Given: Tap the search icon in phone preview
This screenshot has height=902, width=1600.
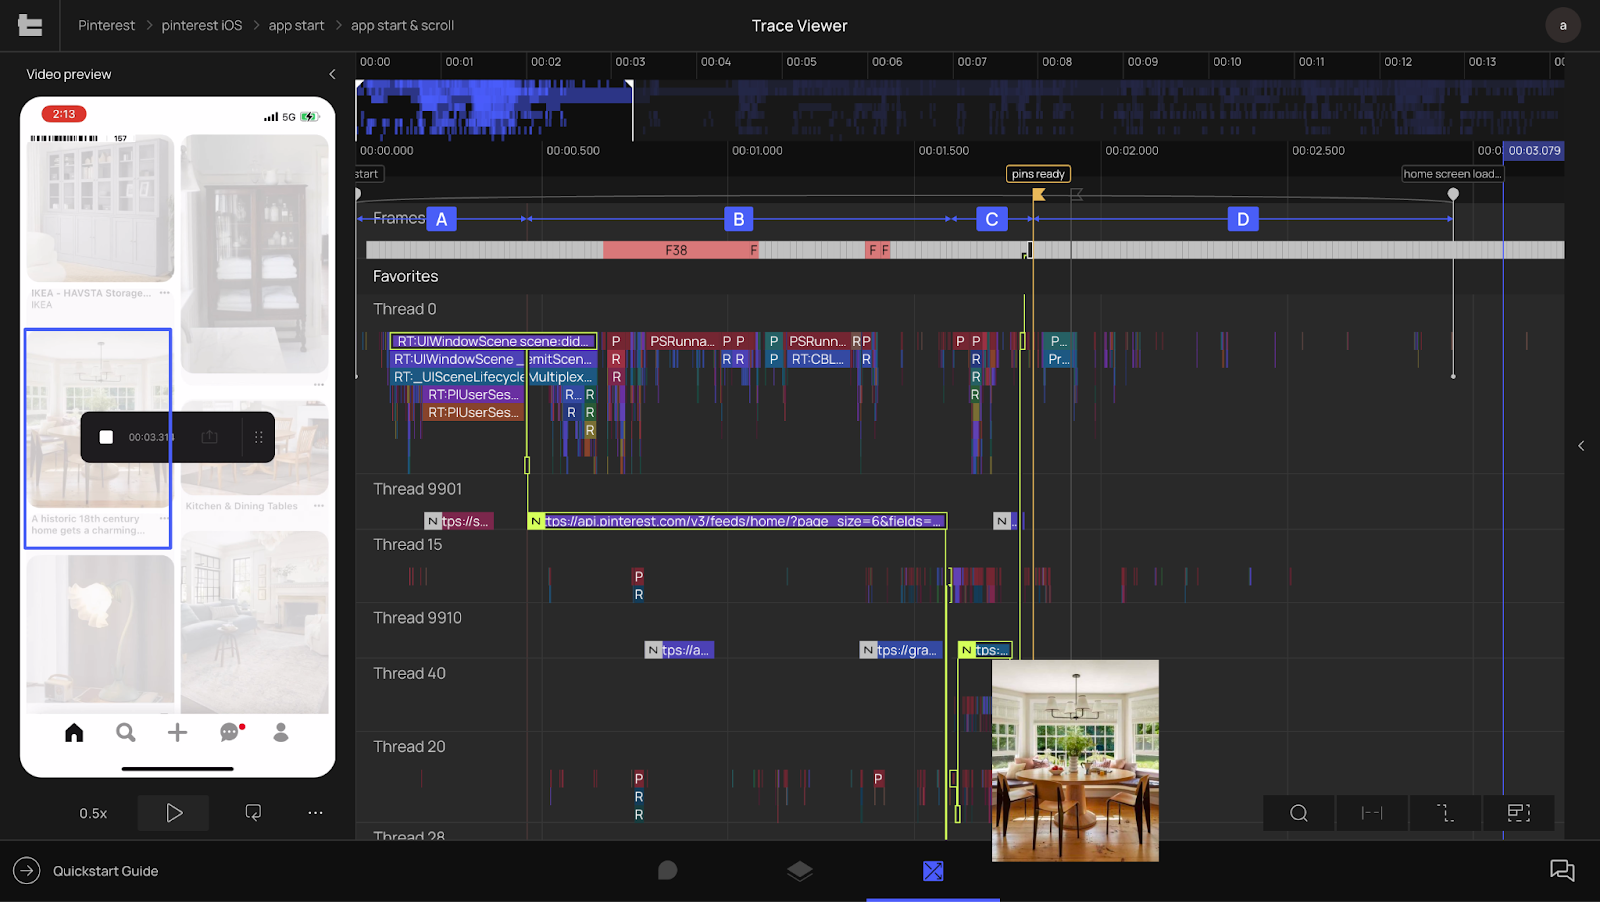Looking at the screenshot, I should [126, 733].
